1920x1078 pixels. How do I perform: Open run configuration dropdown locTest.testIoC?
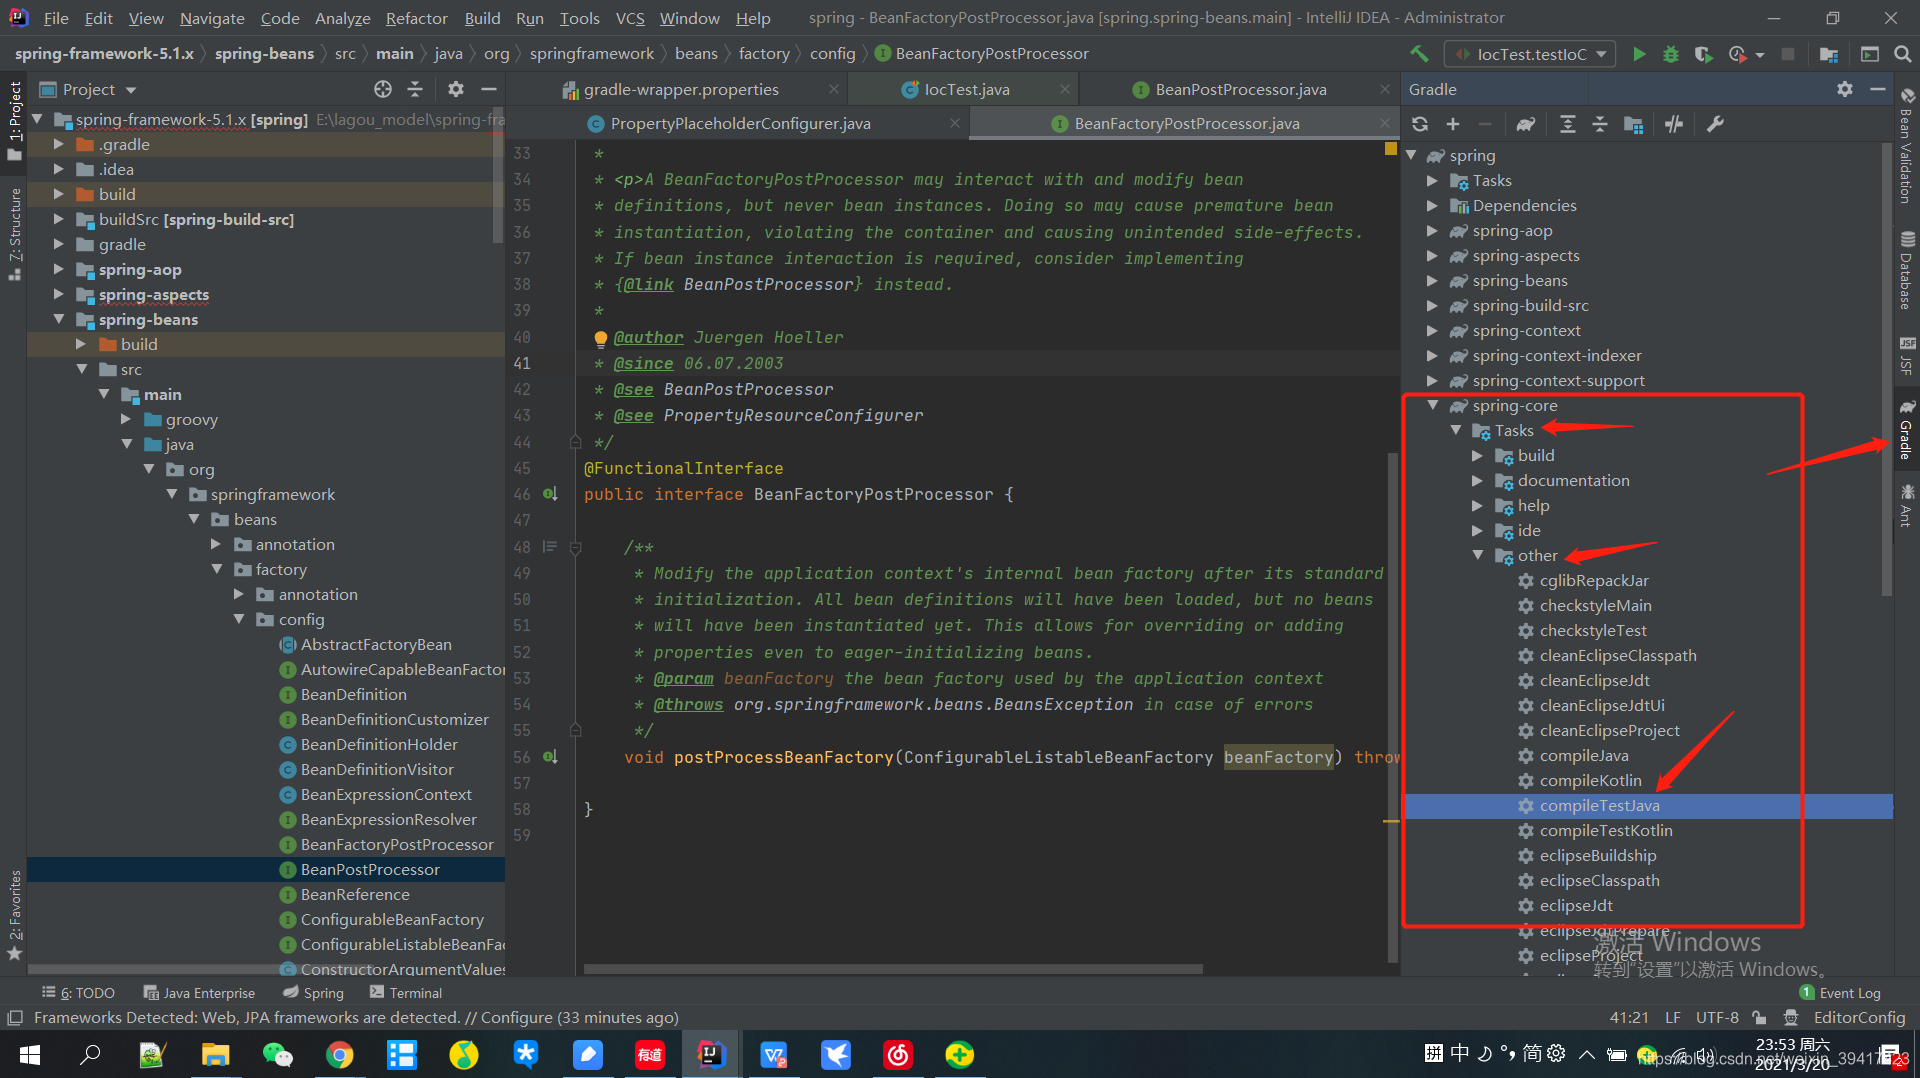point(1531,54)
